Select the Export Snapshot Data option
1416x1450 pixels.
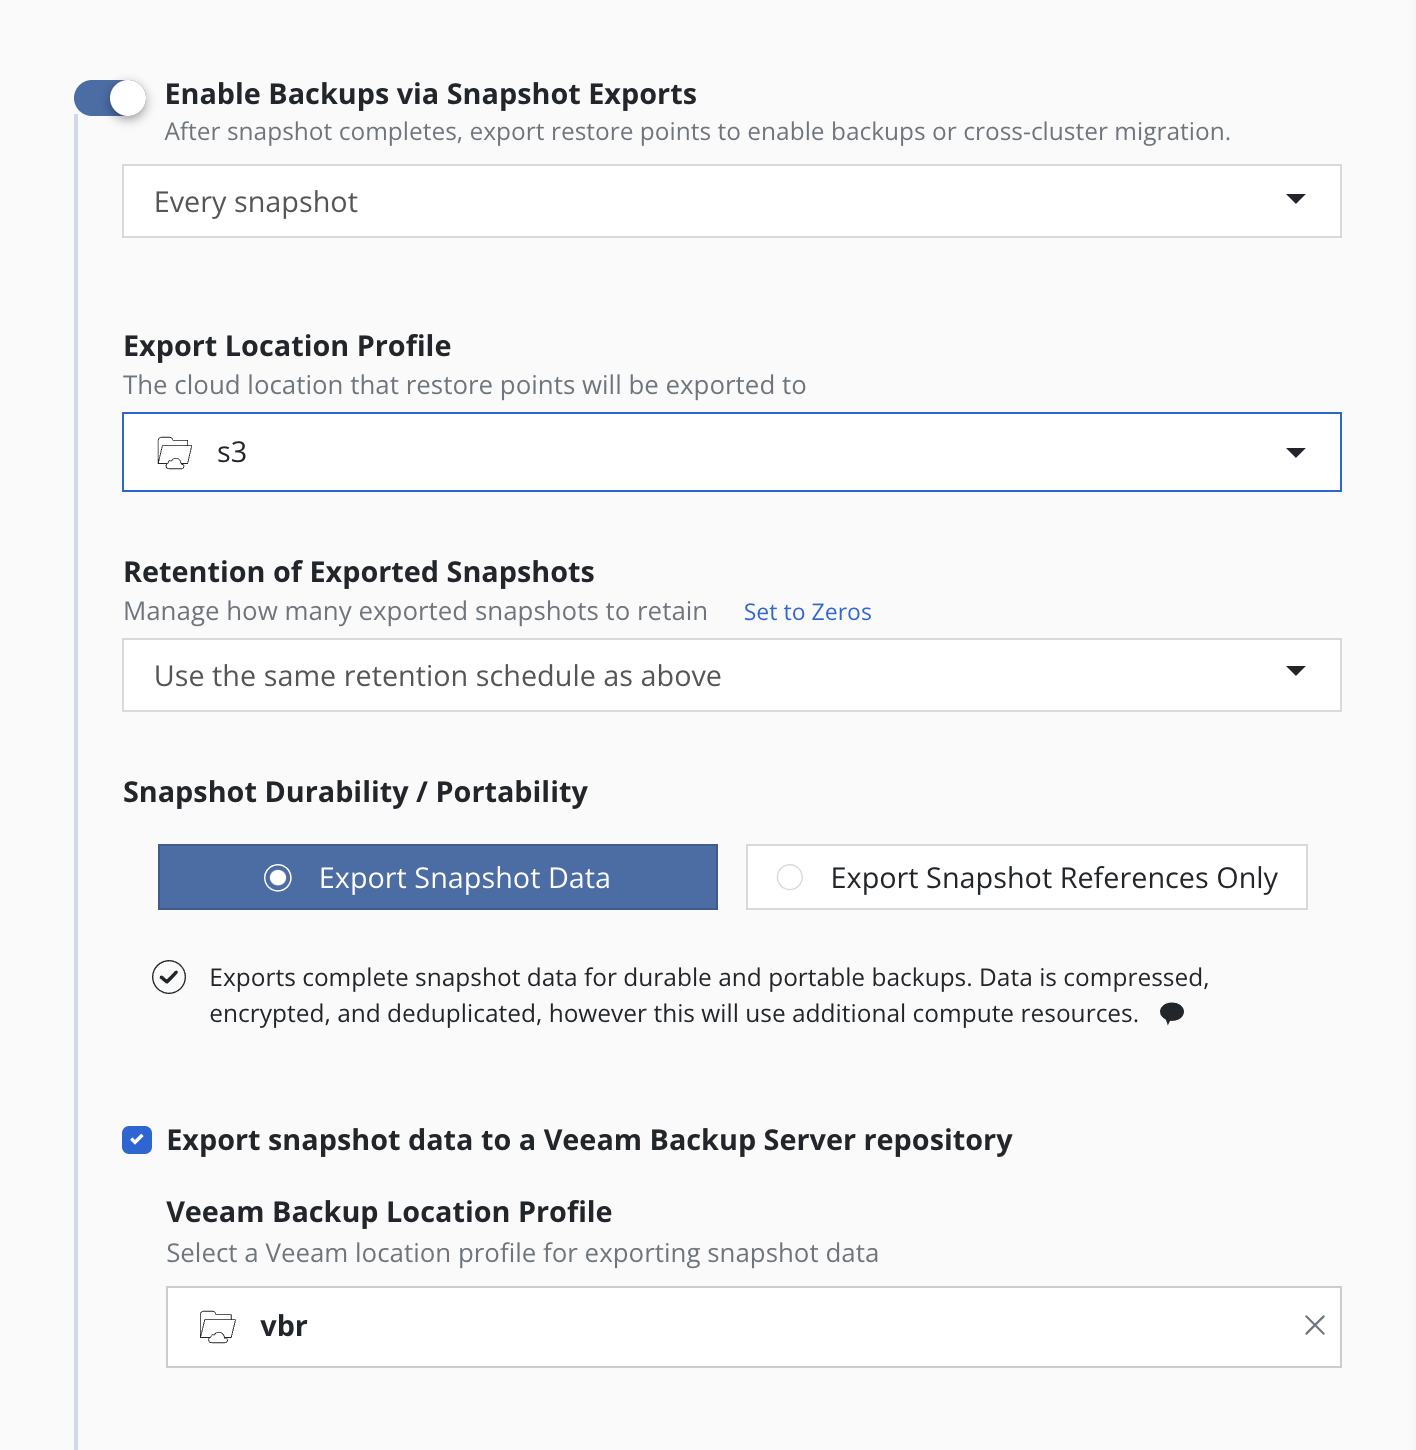438,877
